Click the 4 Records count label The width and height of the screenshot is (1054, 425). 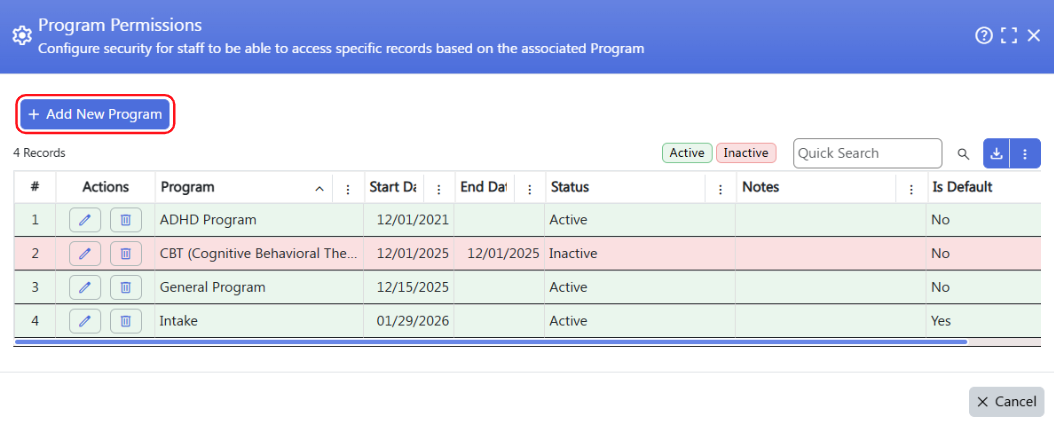pos(39,153)
